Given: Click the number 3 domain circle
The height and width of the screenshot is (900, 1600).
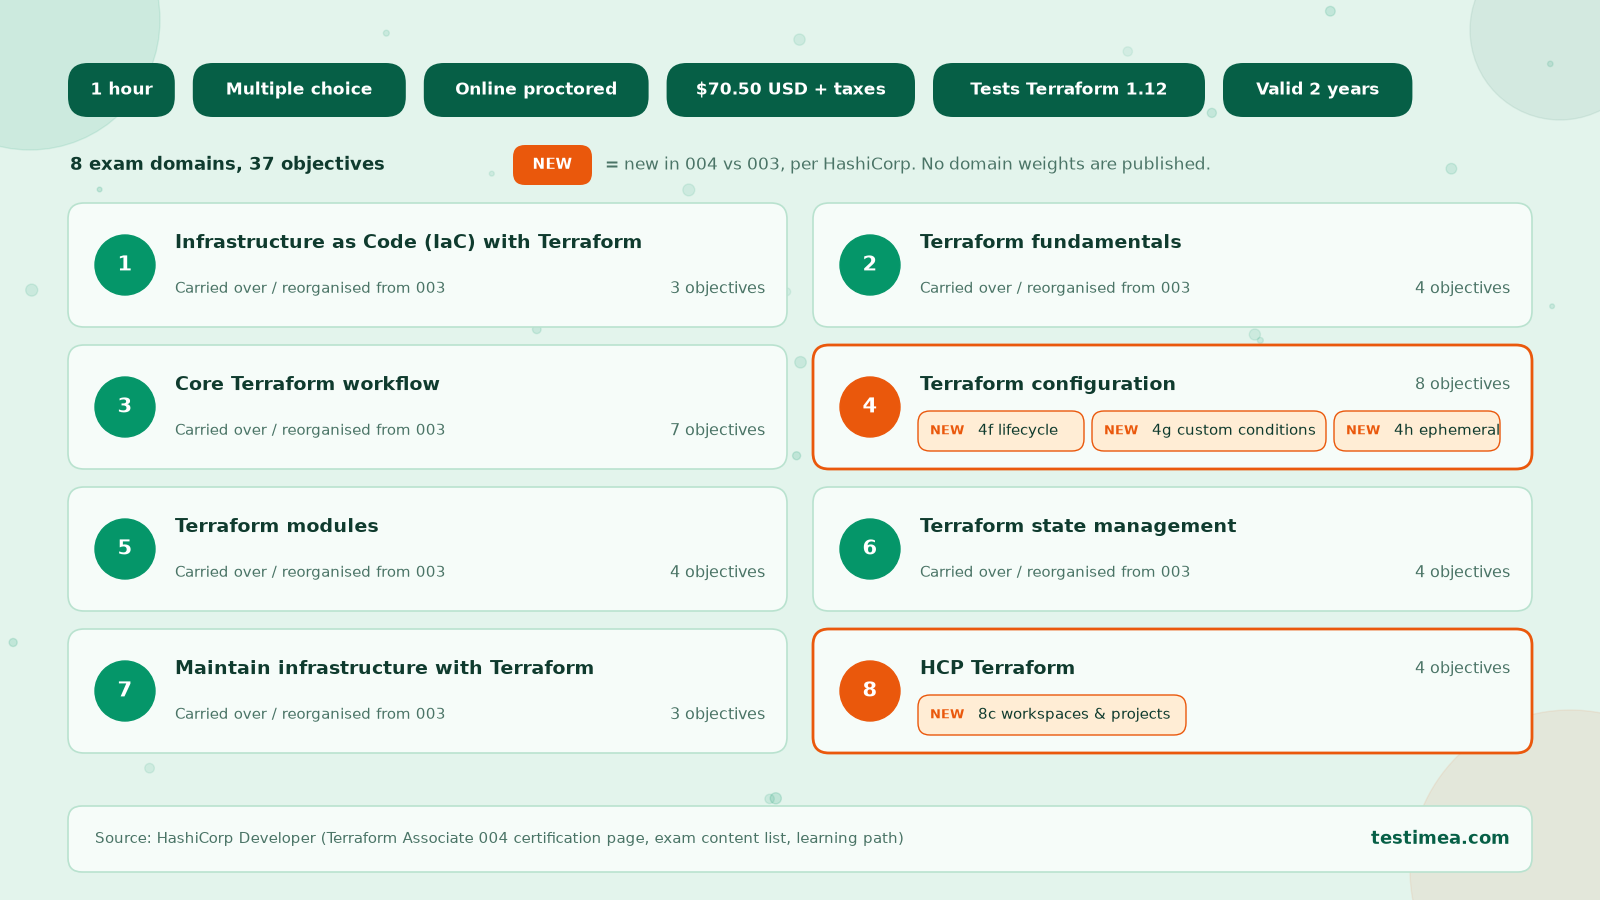Looking at the screenshot, I should point(125,407).
